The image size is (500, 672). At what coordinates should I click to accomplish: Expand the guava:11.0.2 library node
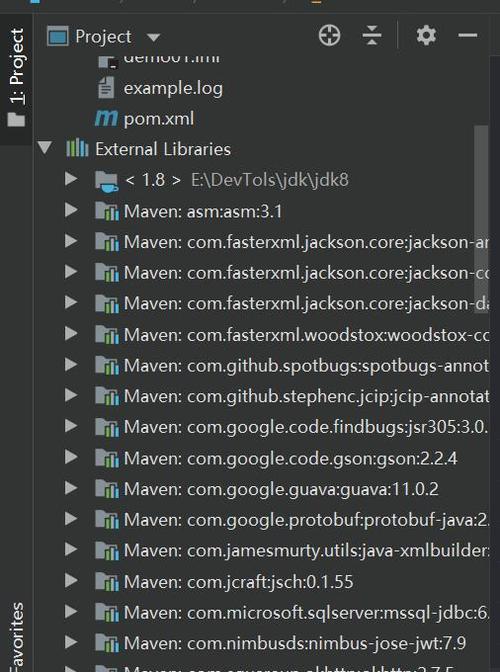point(71,487)
